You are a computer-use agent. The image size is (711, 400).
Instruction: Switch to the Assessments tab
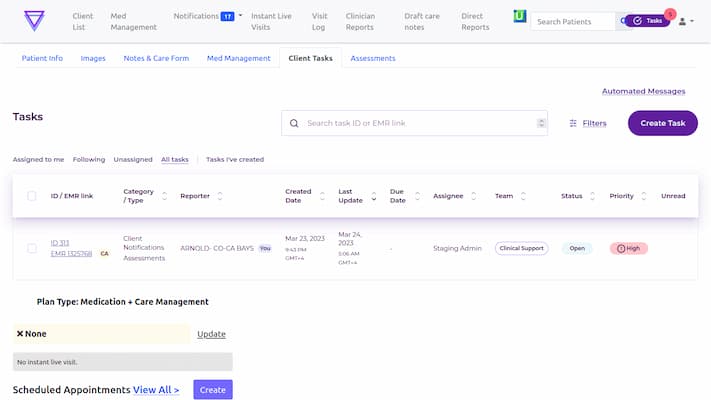pos(373,59)
